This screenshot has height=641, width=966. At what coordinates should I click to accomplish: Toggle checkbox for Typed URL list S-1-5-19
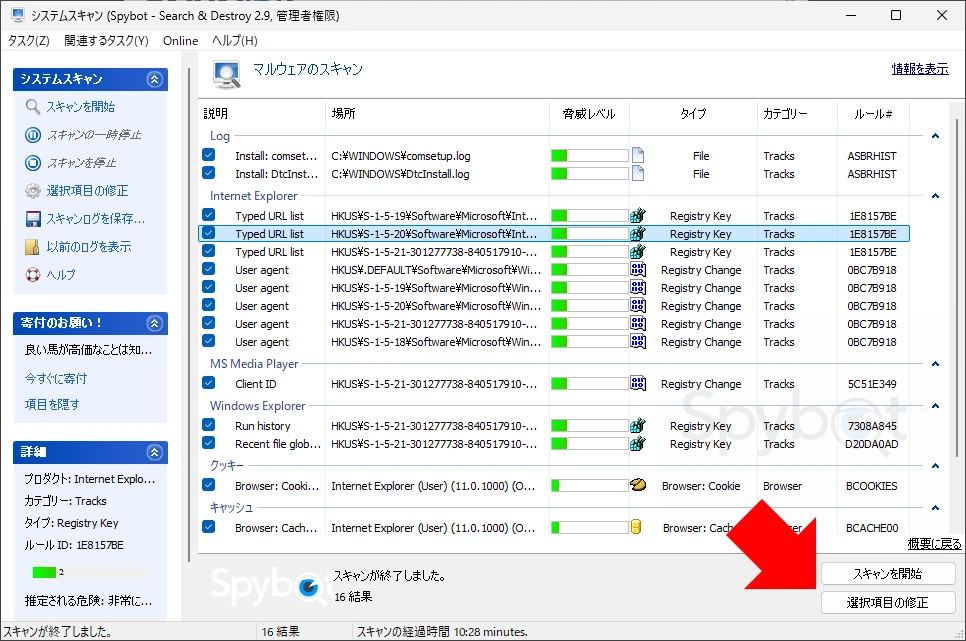point(209,214)
